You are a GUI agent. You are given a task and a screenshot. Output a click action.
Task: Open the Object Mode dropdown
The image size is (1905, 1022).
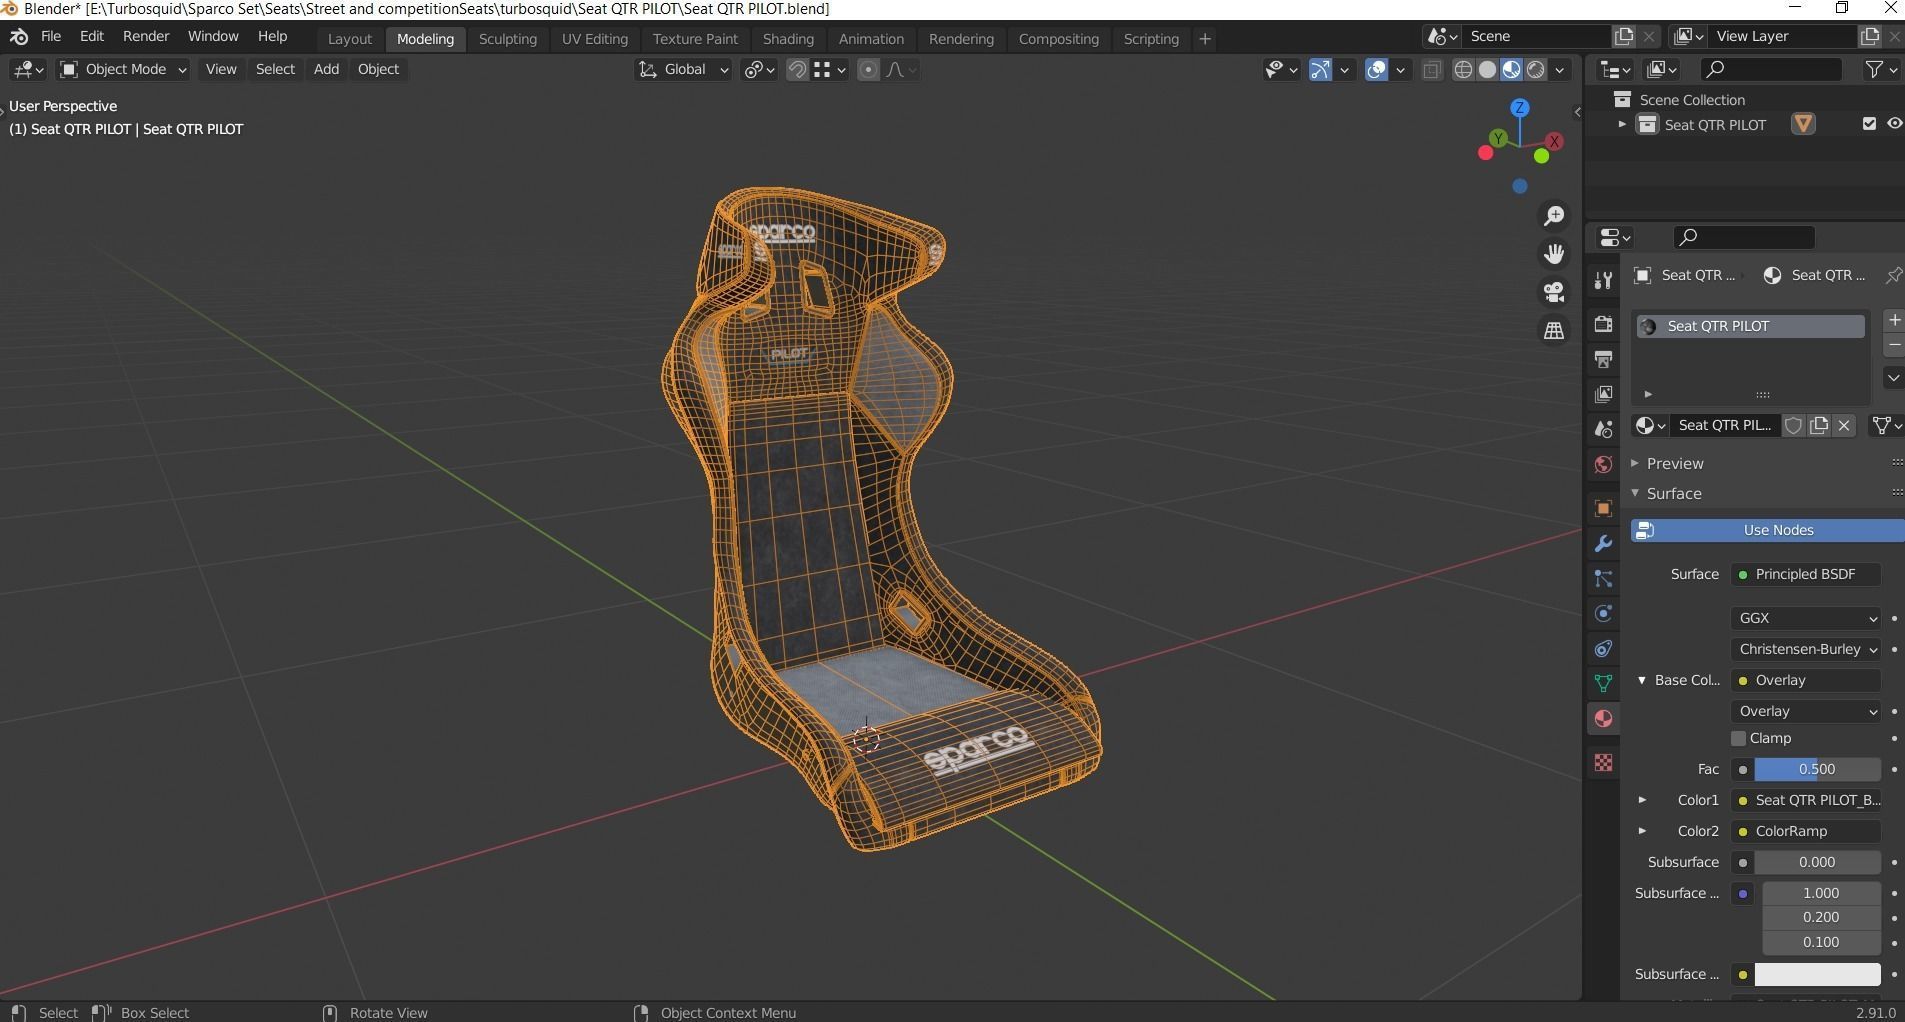pos(123,69)
